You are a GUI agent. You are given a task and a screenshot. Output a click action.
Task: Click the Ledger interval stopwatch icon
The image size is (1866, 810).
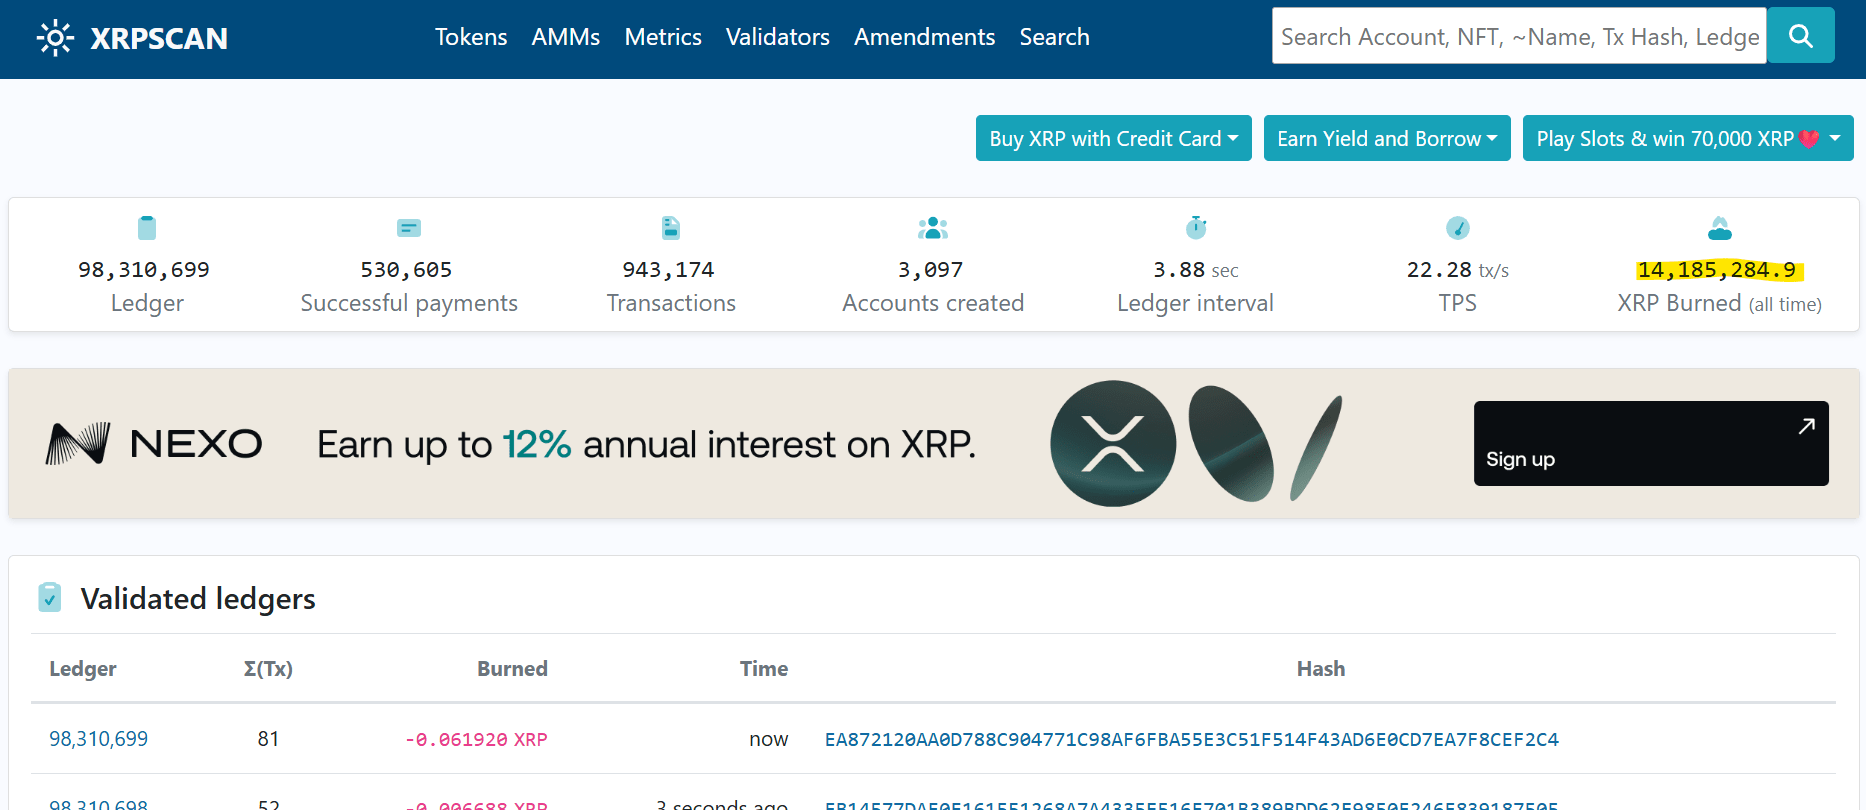tap(1196, 228)
